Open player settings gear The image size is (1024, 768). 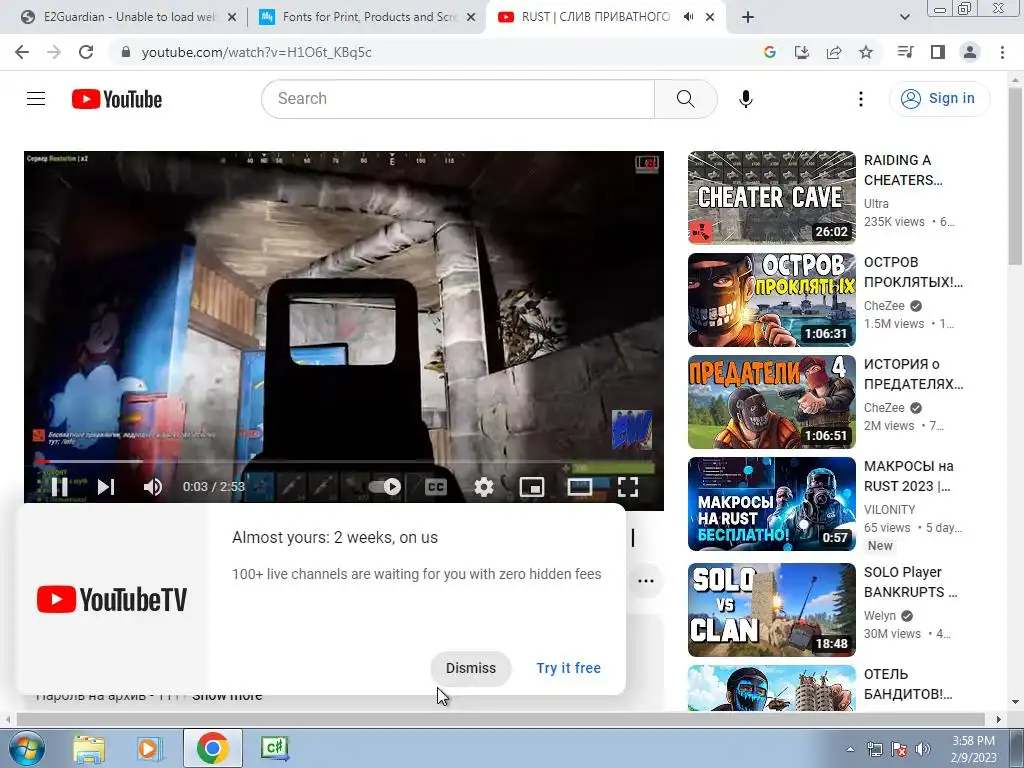point(484,487)
